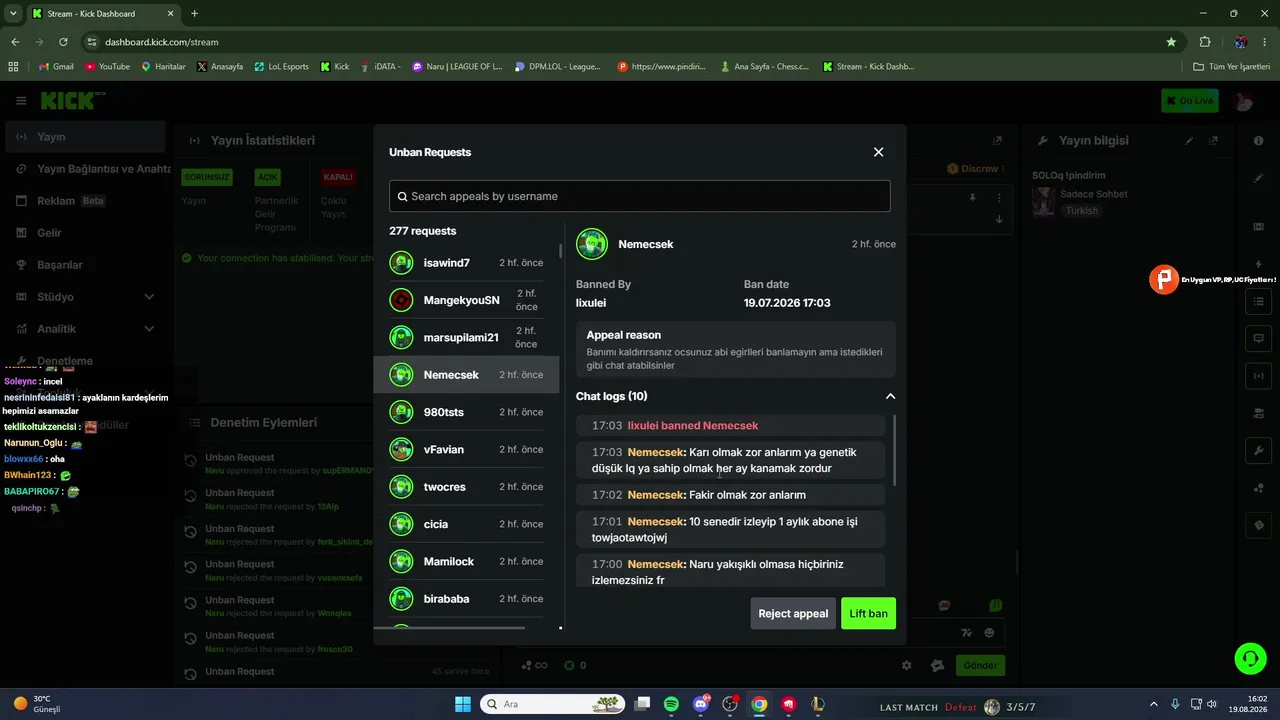
Task: Toggle the hamburger sidebar menu
Action: point(21,100)
